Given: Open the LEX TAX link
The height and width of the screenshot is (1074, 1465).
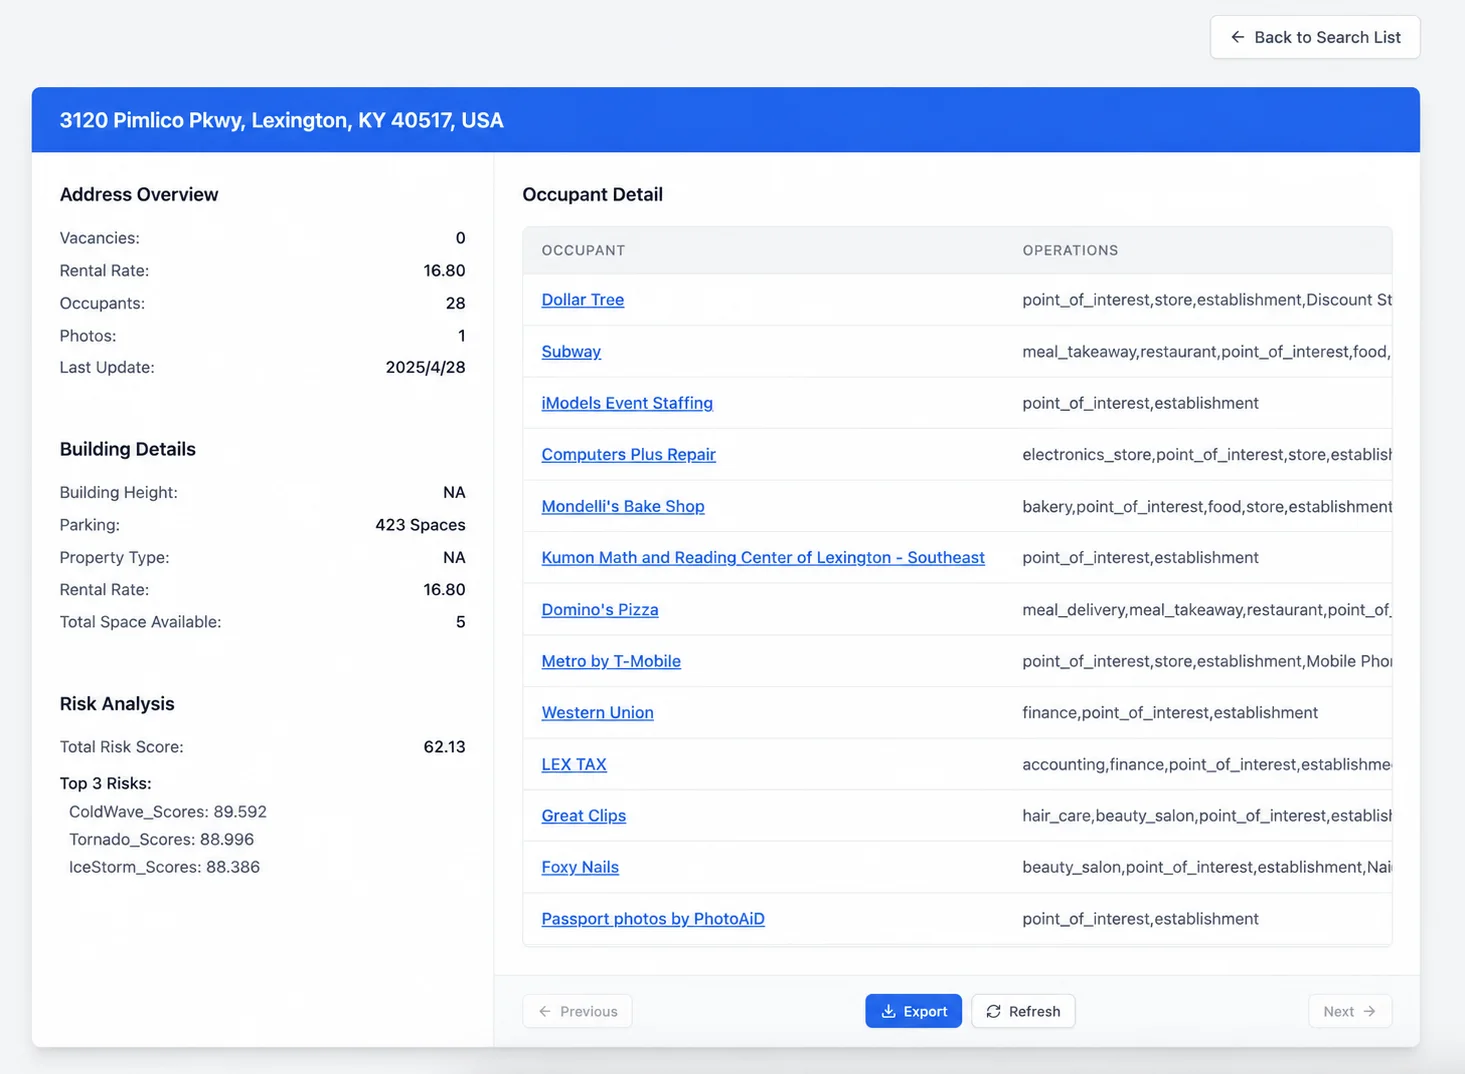Looking at the screenshot, I should tap(574, 764).
